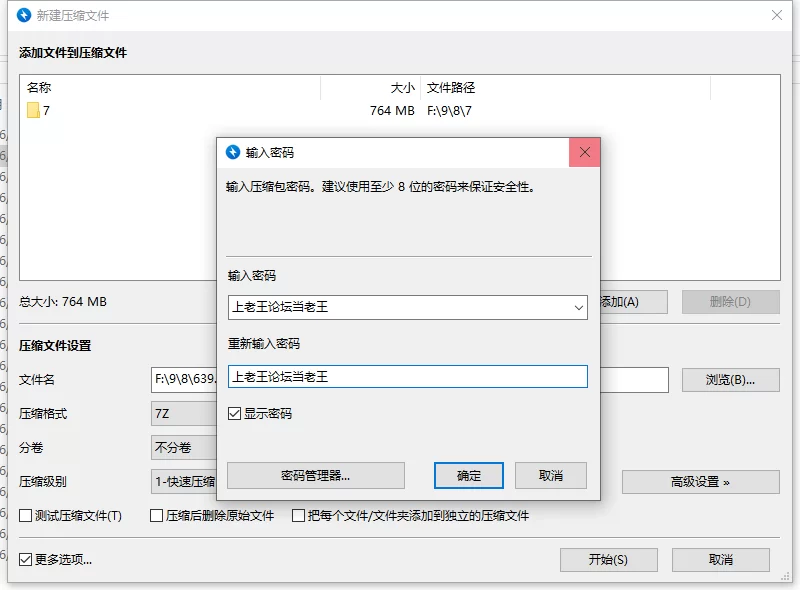Confirm password with 确定 button
Viewport: 800px width, 590px height.
[469, 476]
